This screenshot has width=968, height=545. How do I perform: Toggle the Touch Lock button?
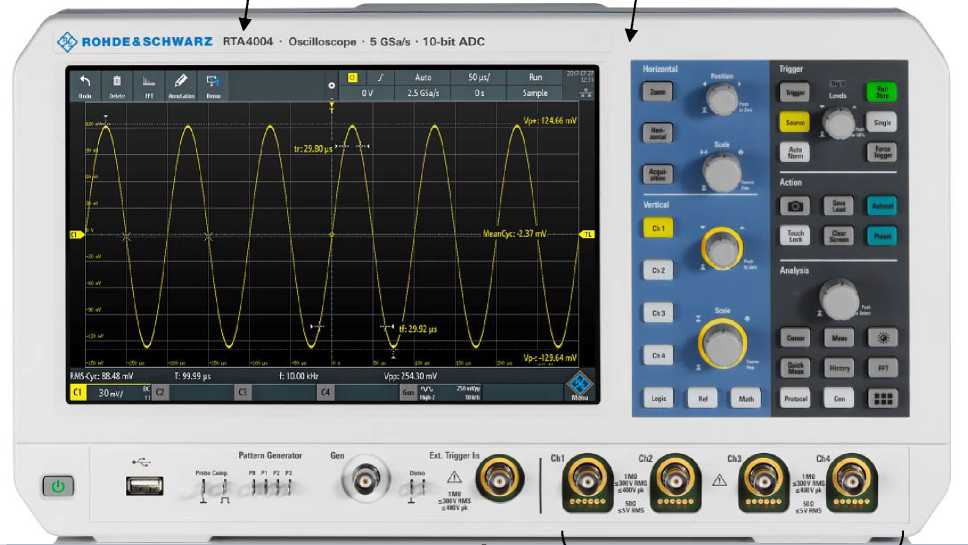795,235
